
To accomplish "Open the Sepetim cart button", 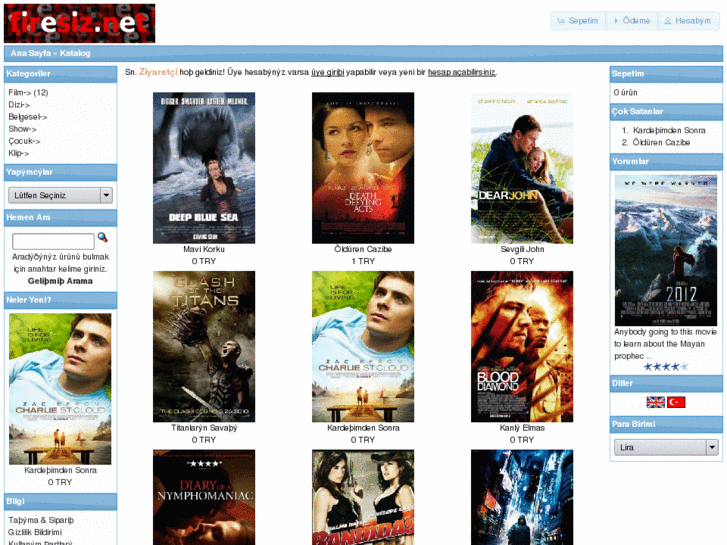I will pos(578,21).
